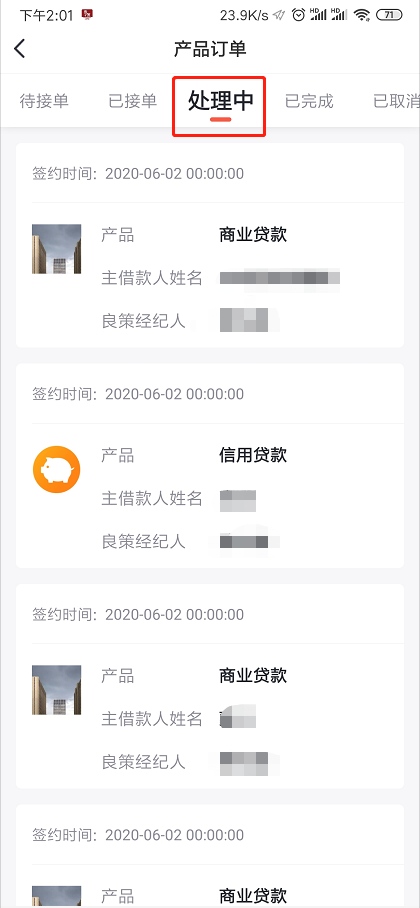This screenshot has height=908, width=420.
Task: Tap the battery indicator icon
Action: 389,15
